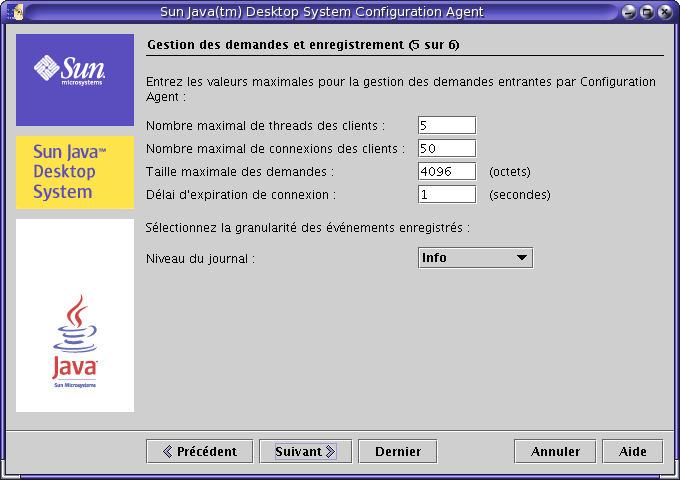Close the Configuration Agent window

tap(664, 12)
